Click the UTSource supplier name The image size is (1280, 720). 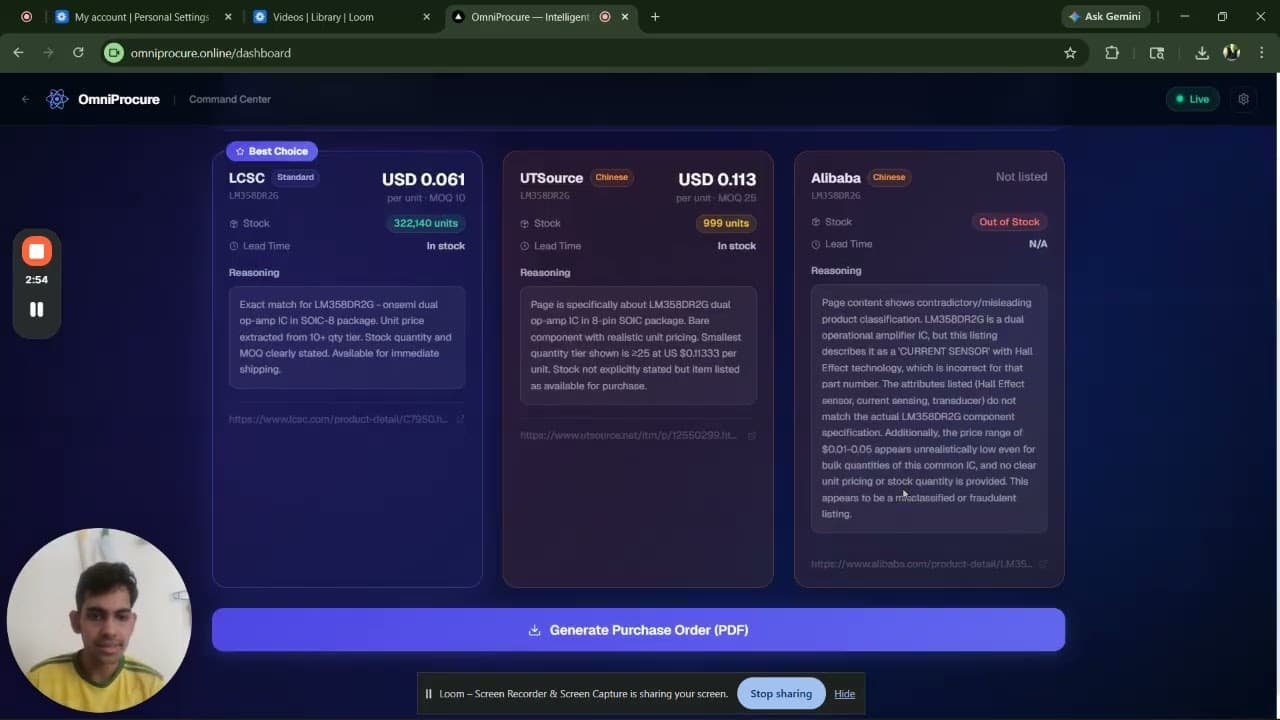click(551, 178)
